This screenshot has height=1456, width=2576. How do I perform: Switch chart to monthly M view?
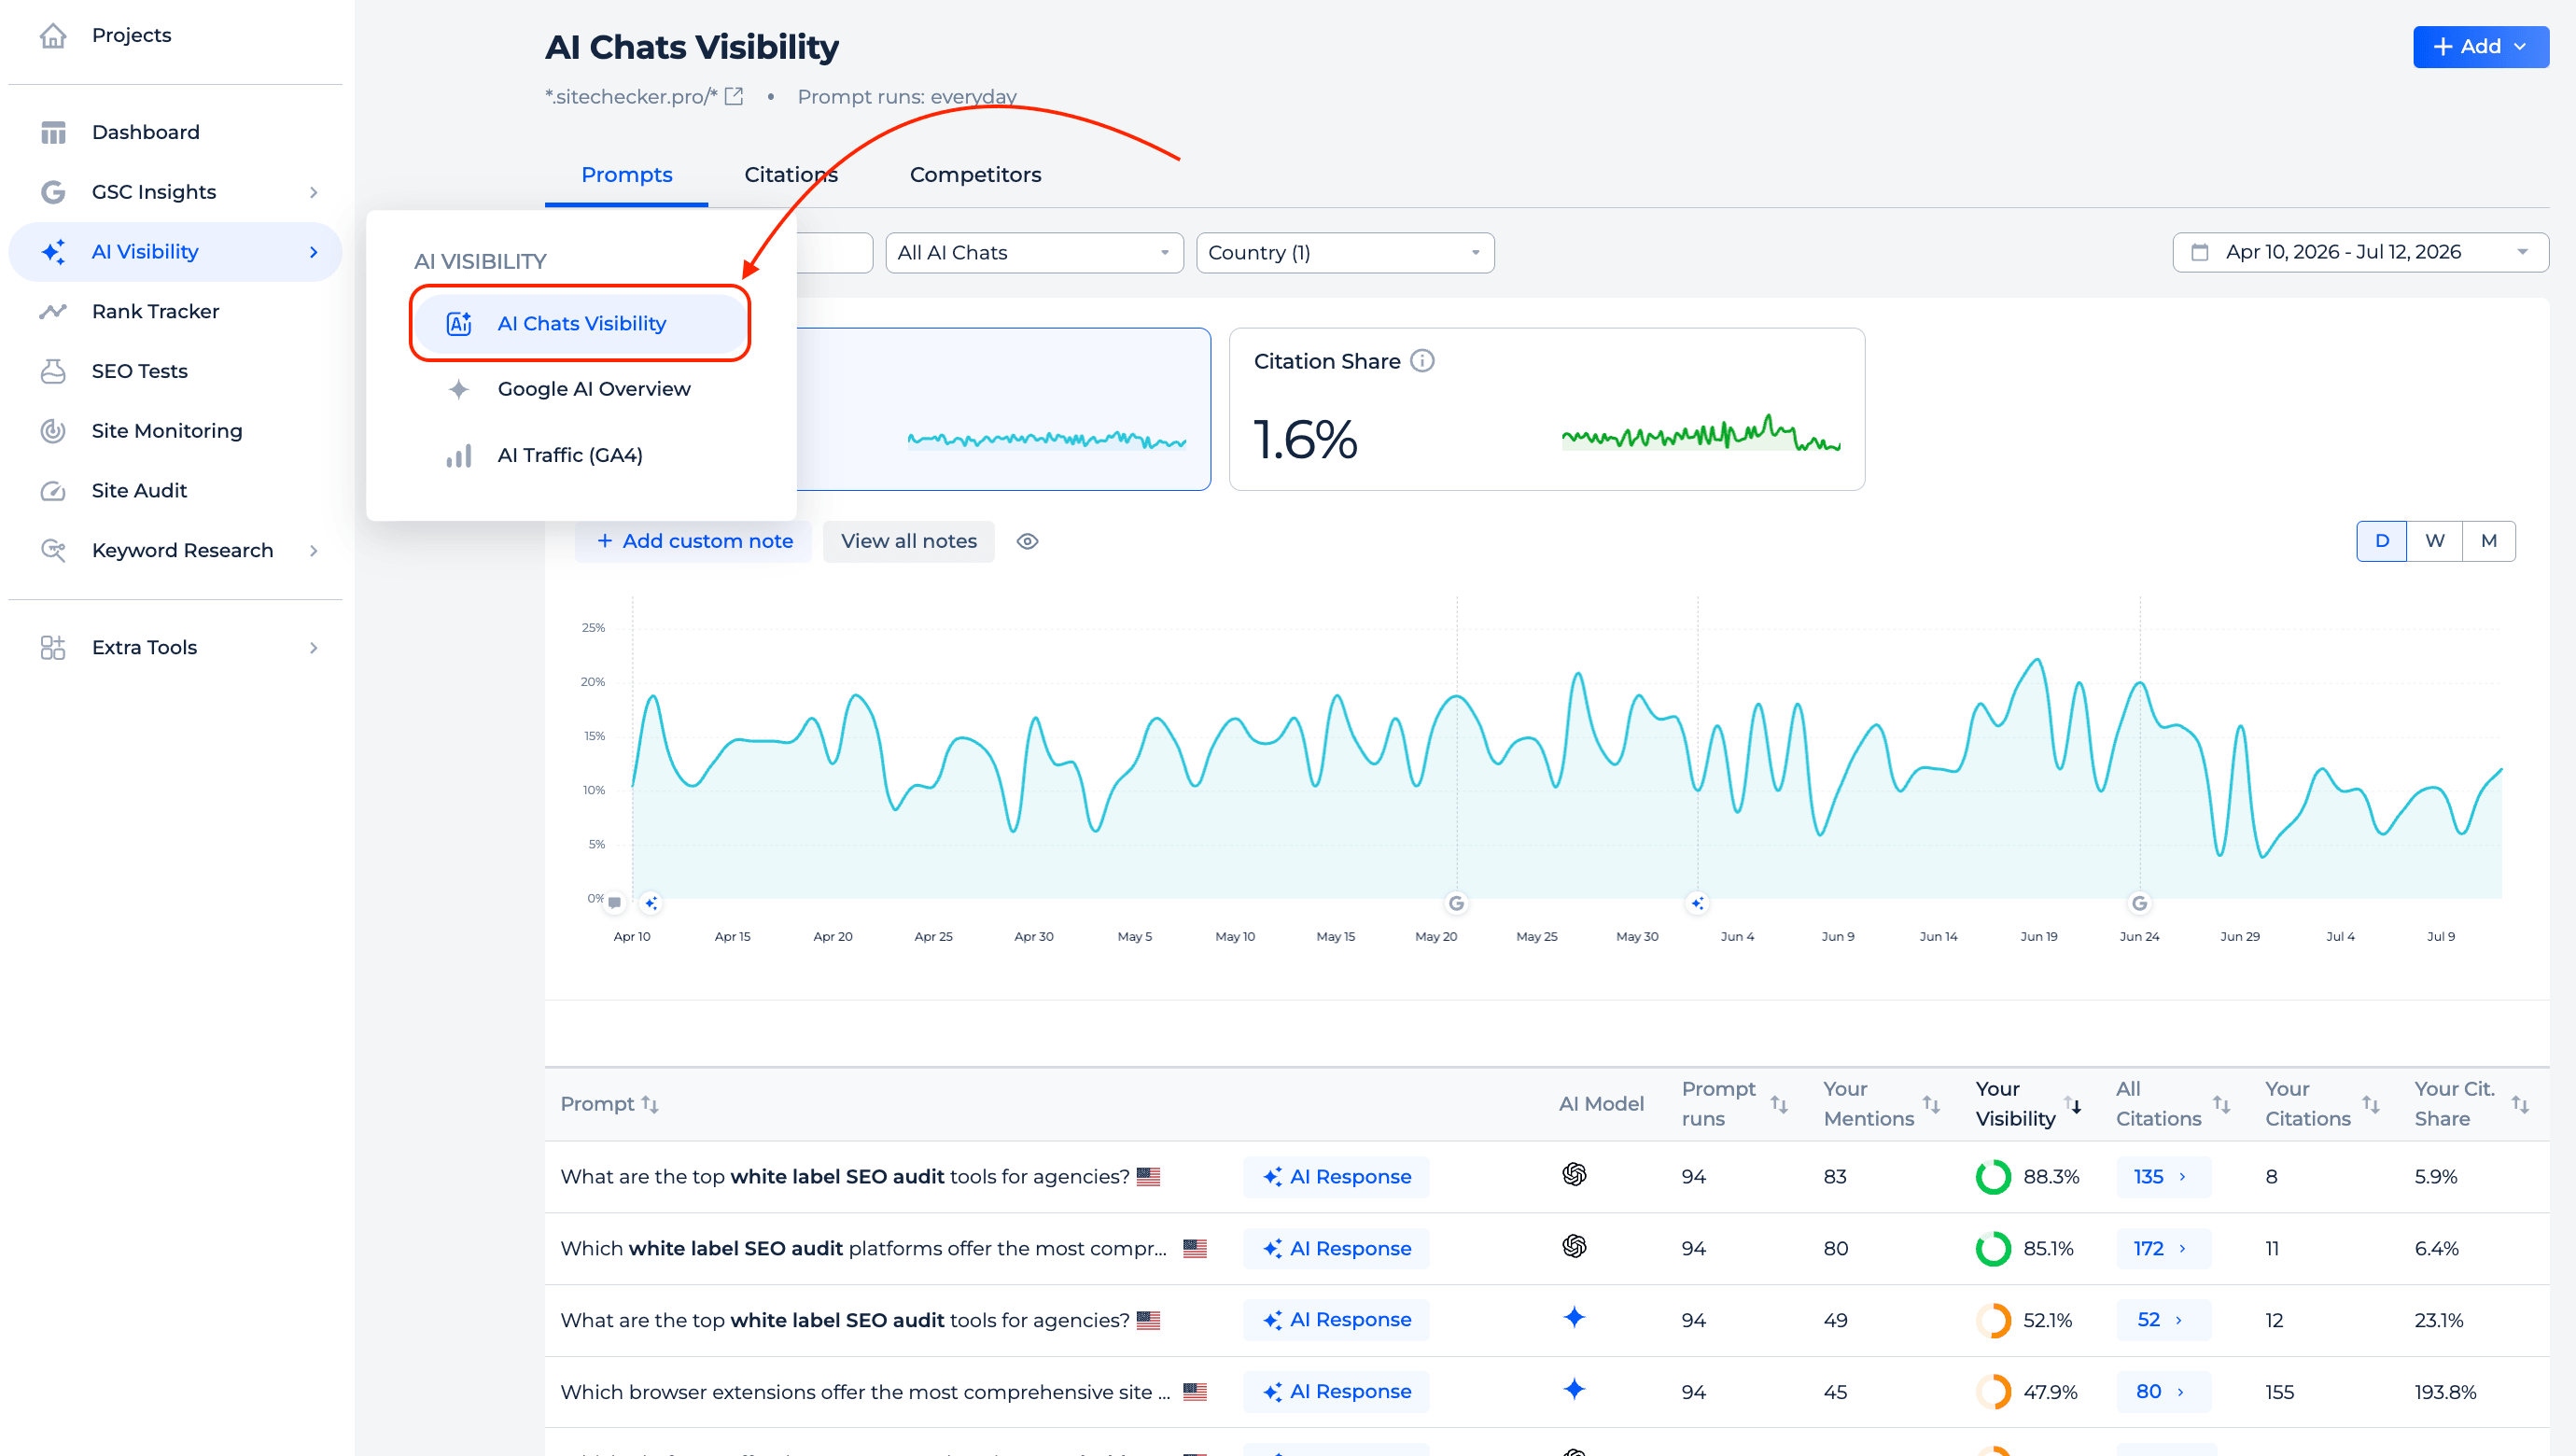click(x=2489, y=541)
